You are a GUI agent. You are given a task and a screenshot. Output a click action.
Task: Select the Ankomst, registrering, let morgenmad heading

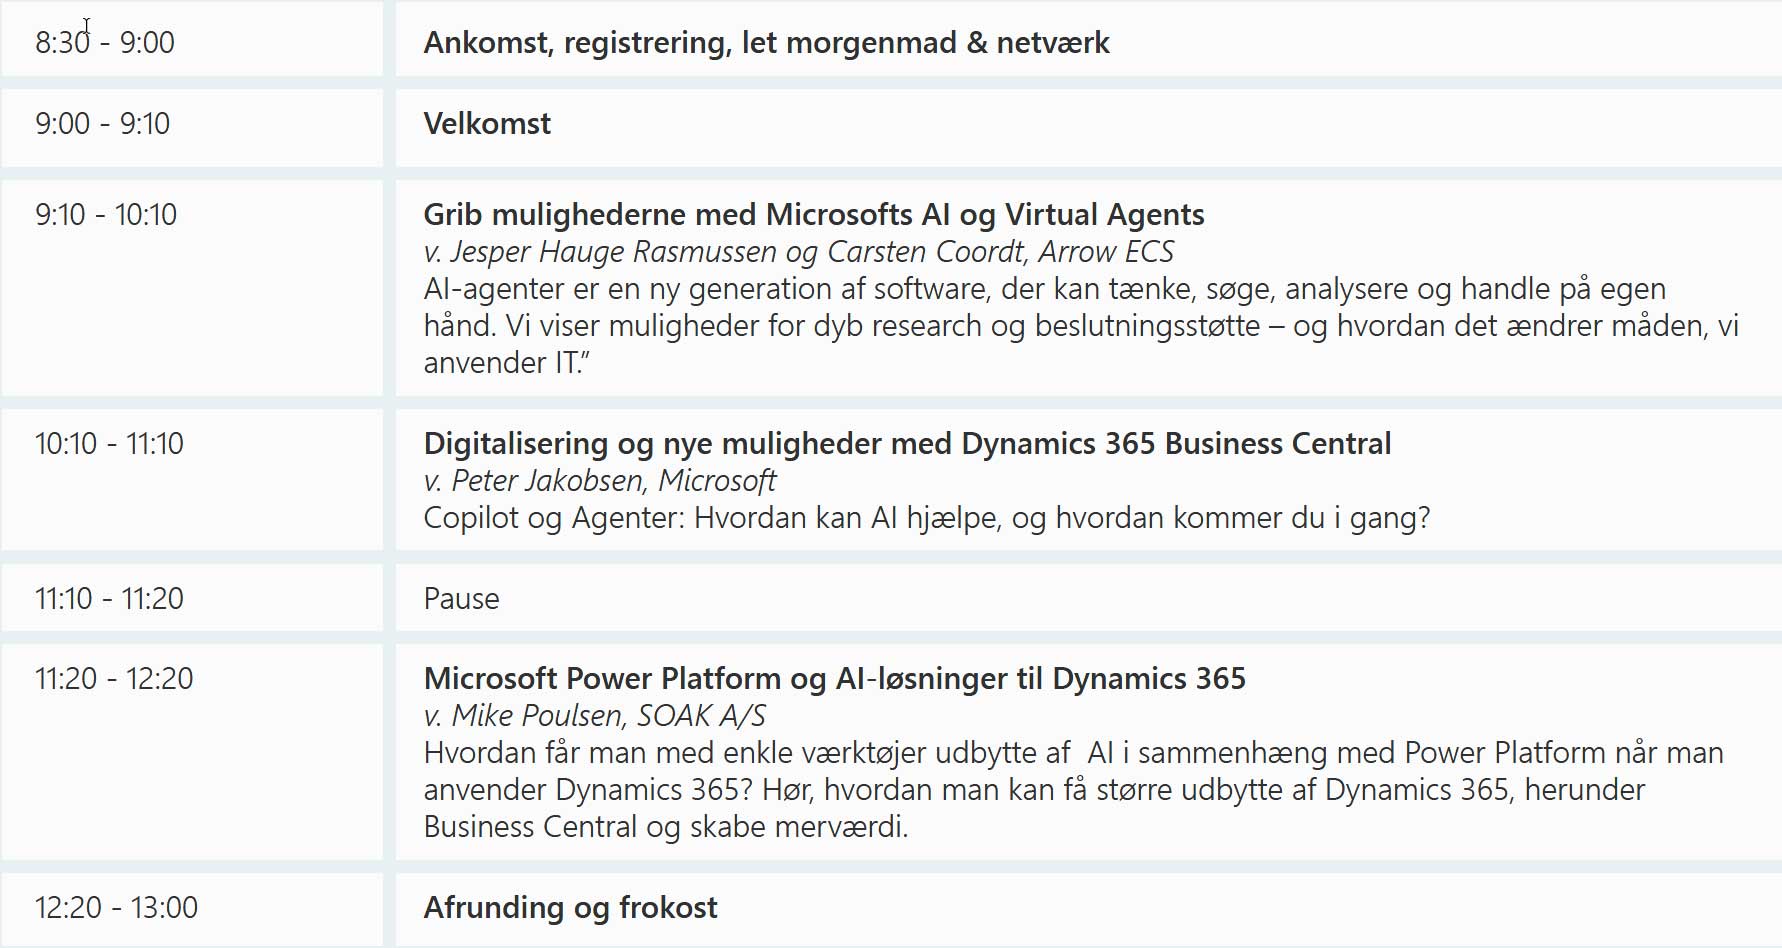pos(766,43)
